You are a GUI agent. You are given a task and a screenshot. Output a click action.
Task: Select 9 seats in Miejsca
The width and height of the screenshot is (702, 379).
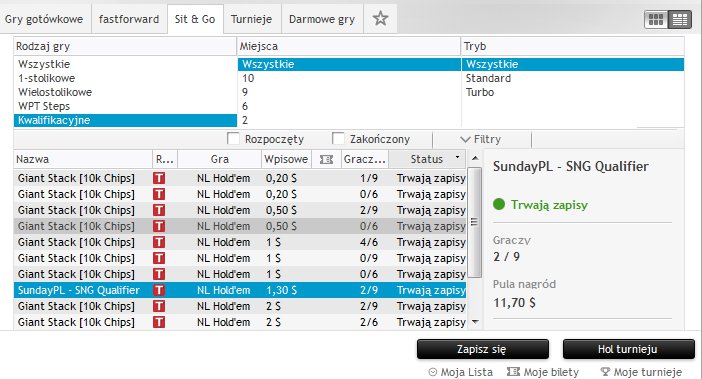tap(349, 92)
